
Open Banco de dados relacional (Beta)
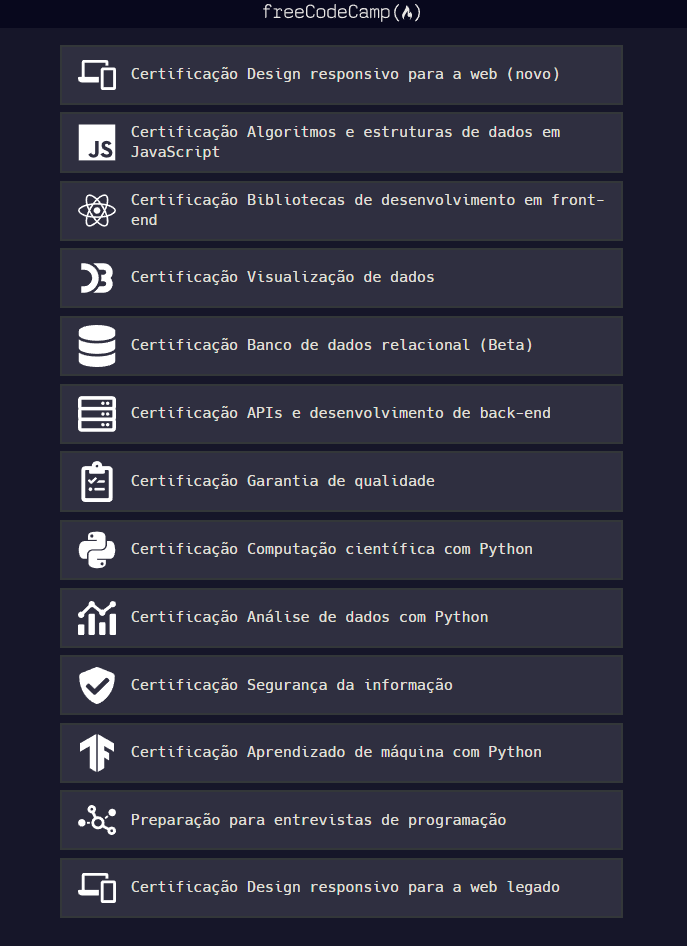pos(341,346)
